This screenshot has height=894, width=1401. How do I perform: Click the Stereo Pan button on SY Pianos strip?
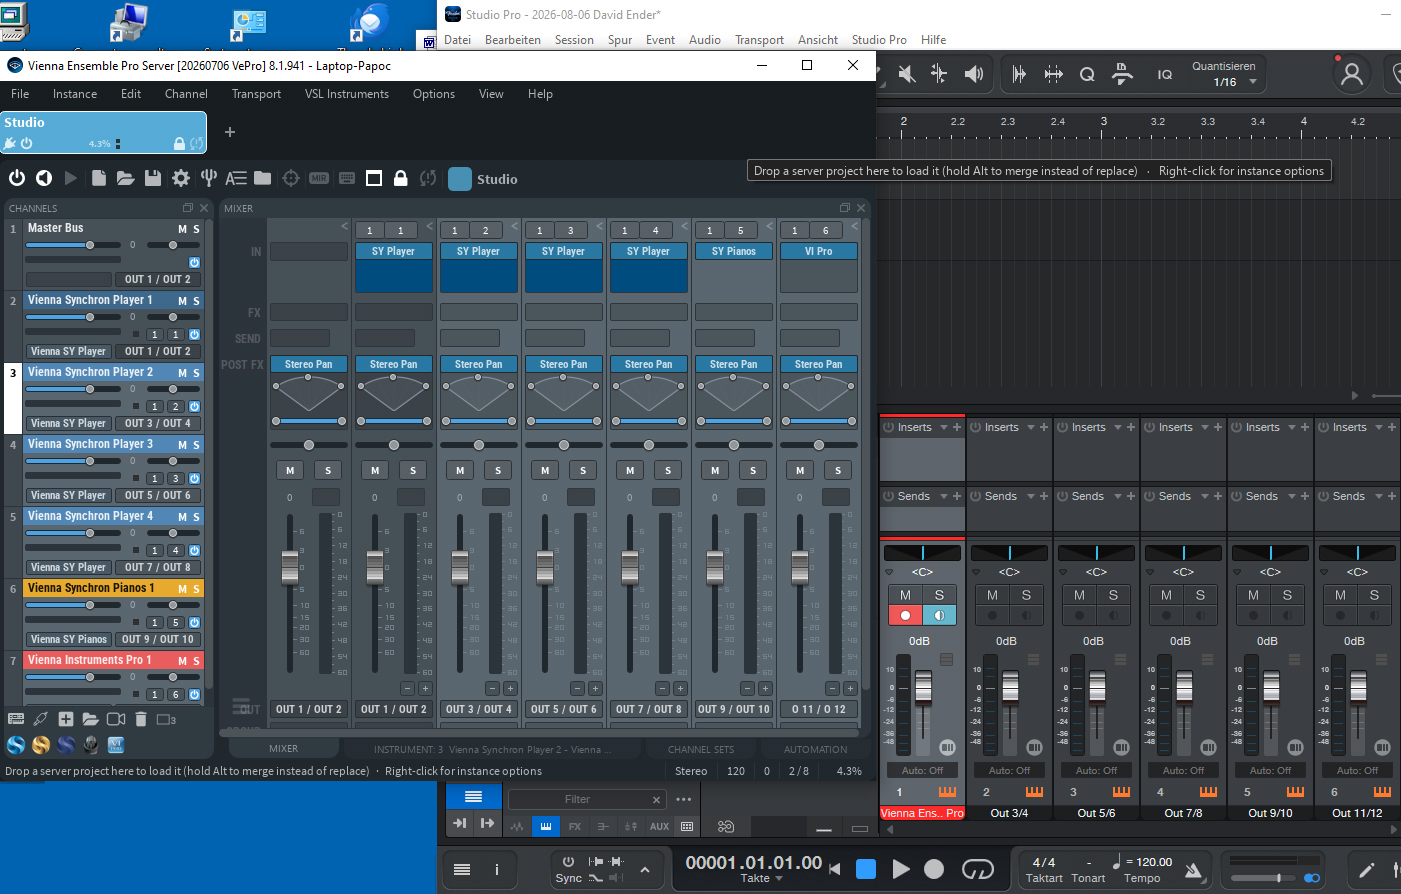pyautogui.click(x=734, y=364)
